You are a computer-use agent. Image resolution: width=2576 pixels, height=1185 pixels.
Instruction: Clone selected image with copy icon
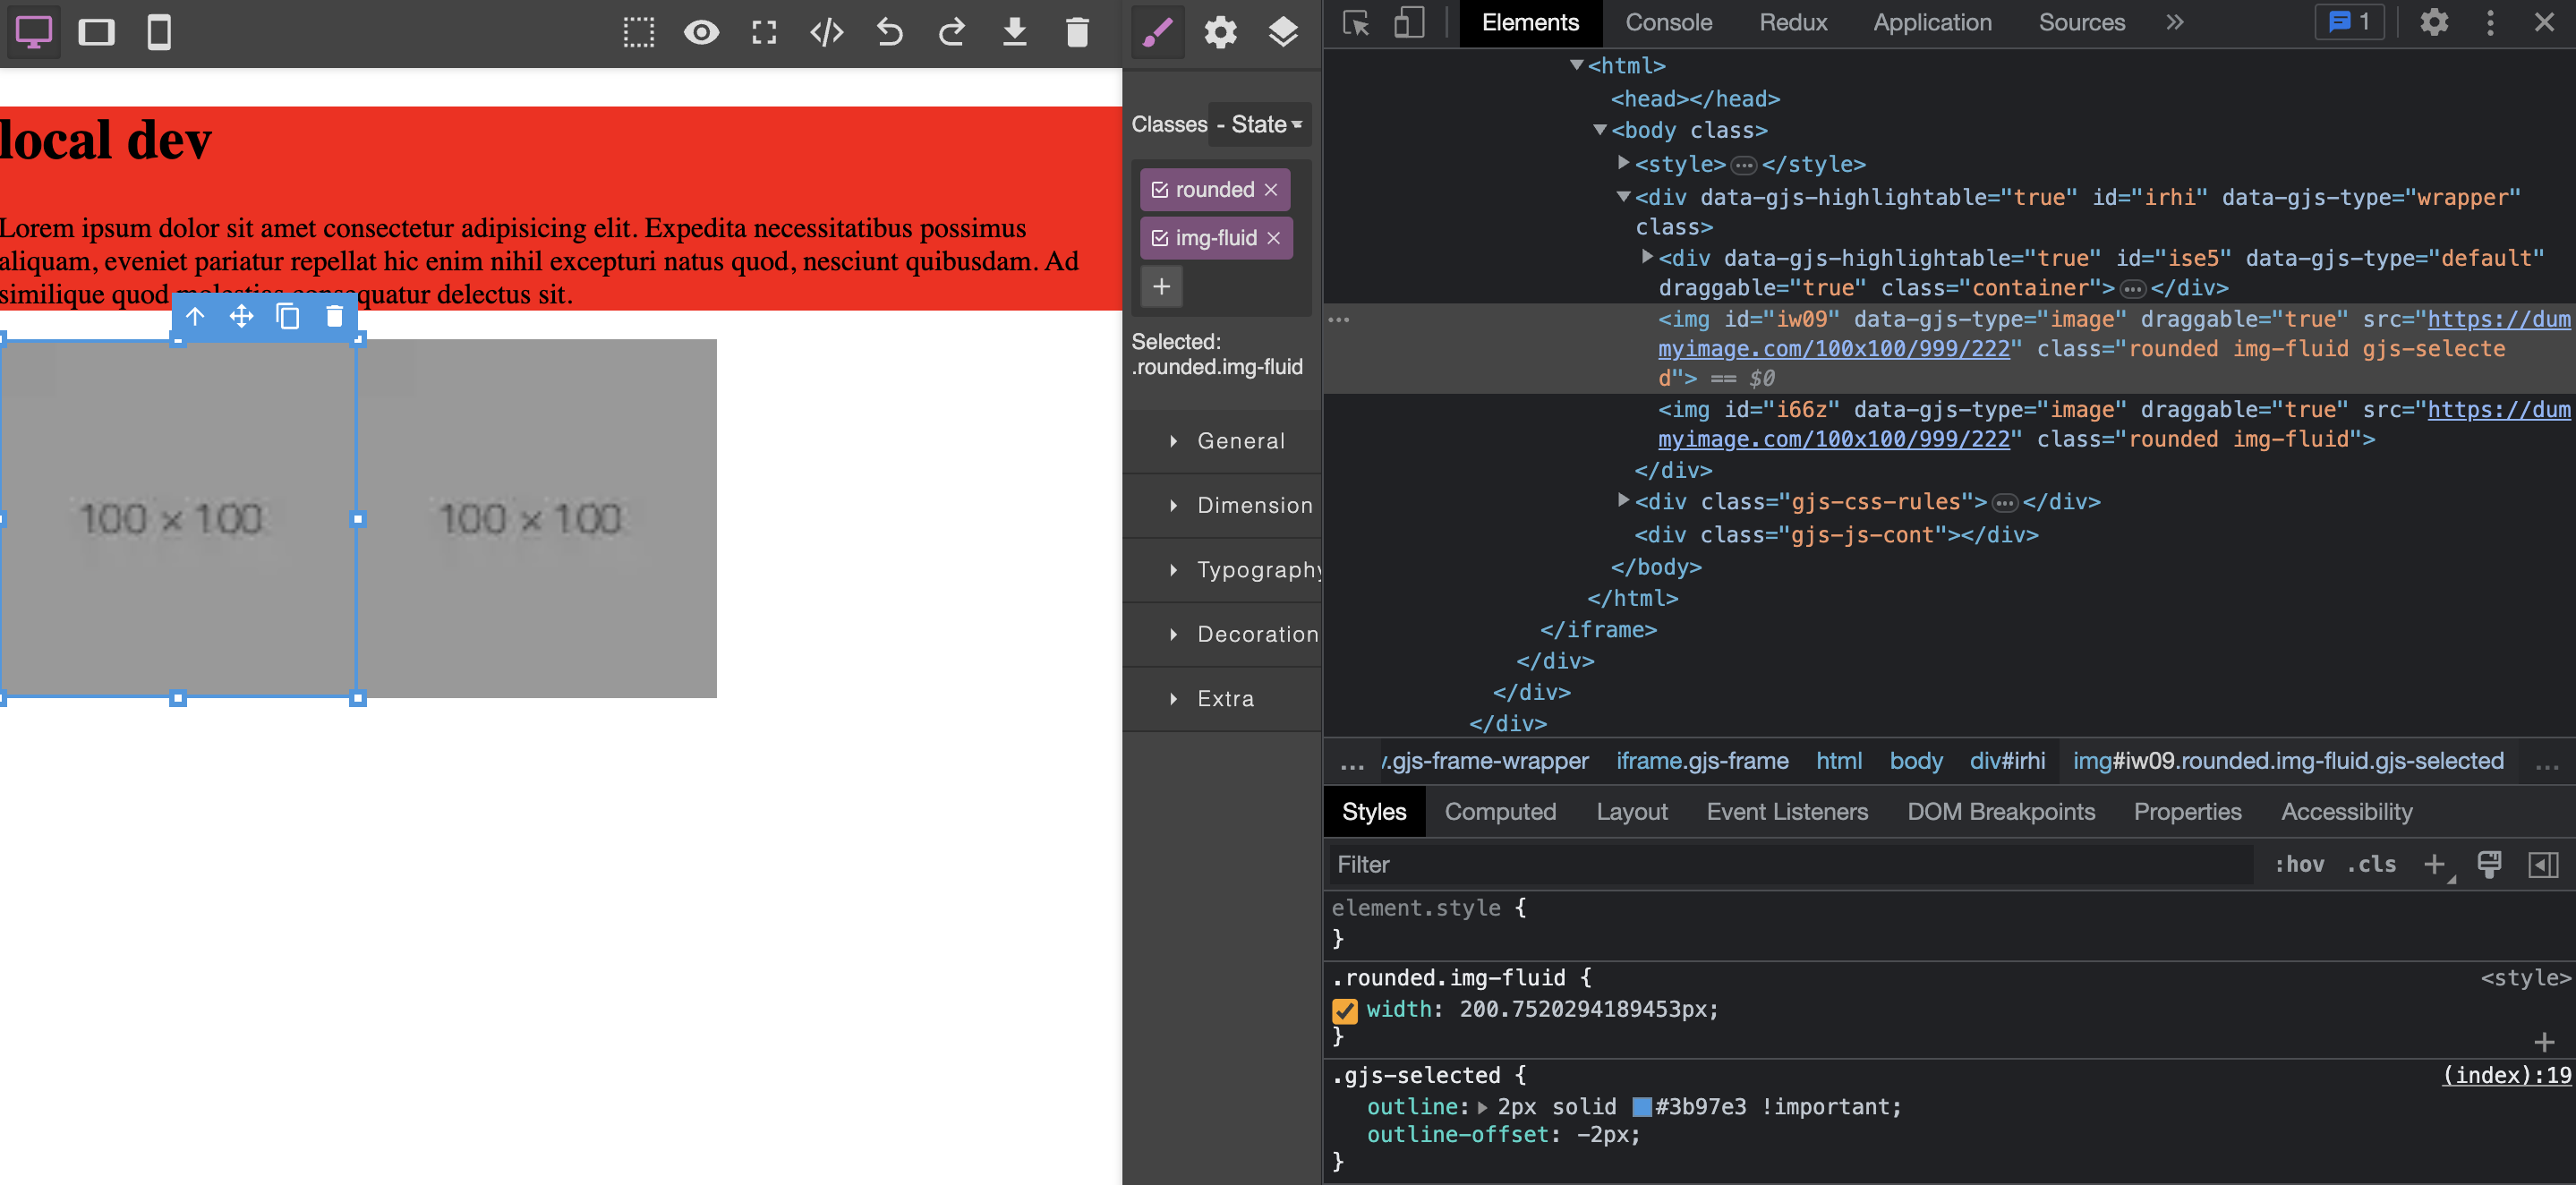click(x=288, y=317)
